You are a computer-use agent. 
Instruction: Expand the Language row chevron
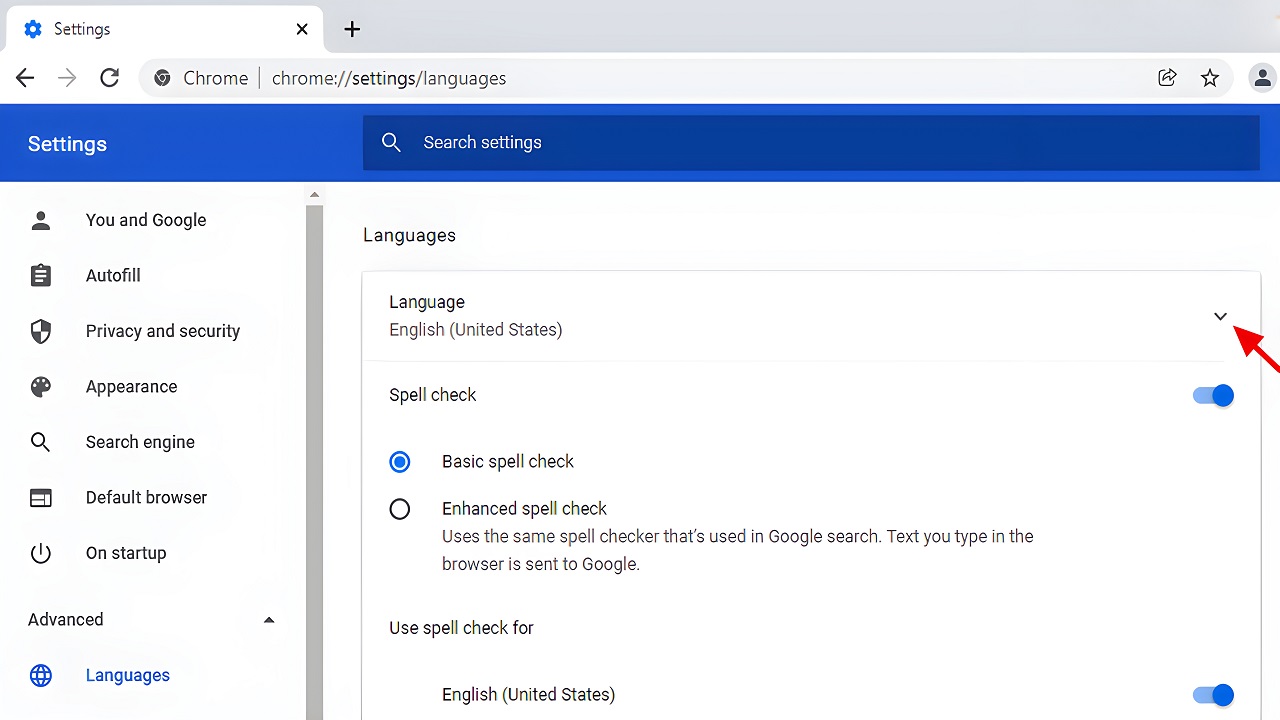point(1220,316)
